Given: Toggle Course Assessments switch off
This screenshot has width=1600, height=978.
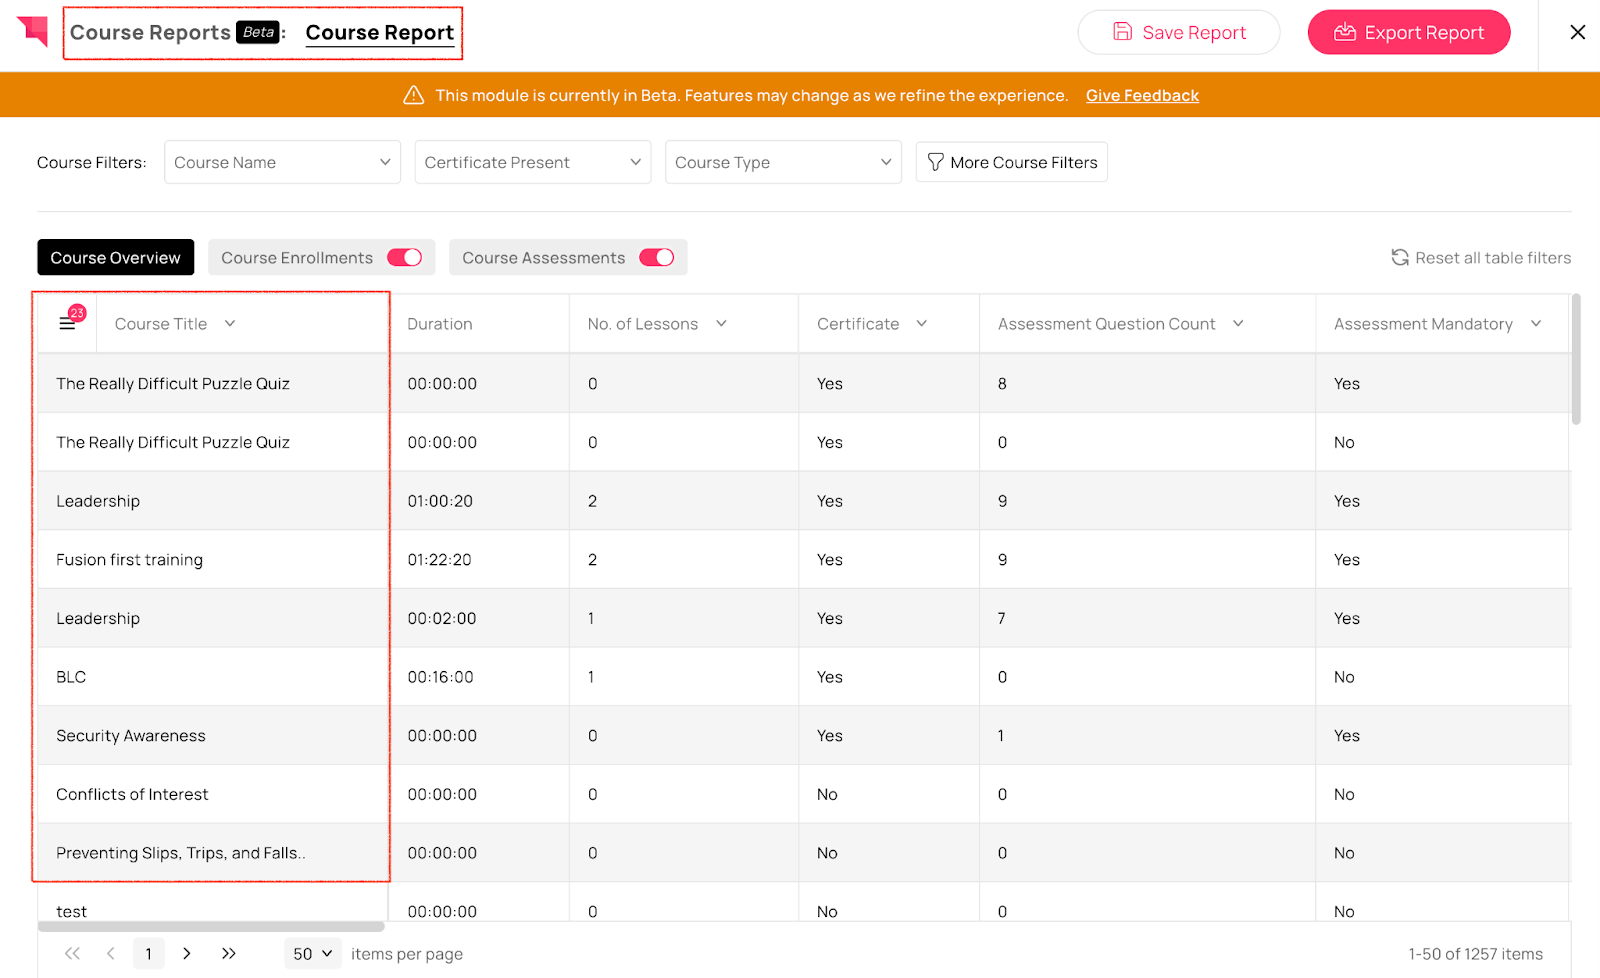Looking at the screenshot, I should tap(657, 258).
